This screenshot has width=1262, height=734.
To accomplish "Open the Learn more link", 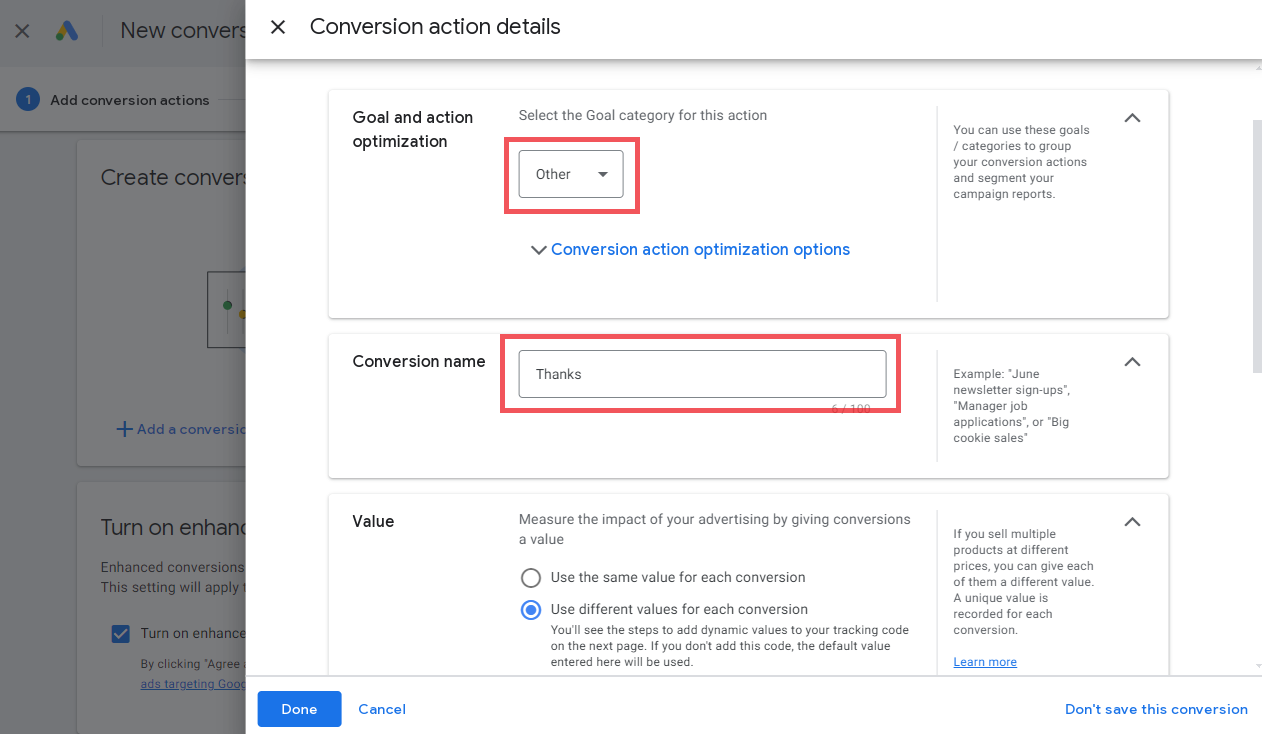I will (x=985, y=662).
